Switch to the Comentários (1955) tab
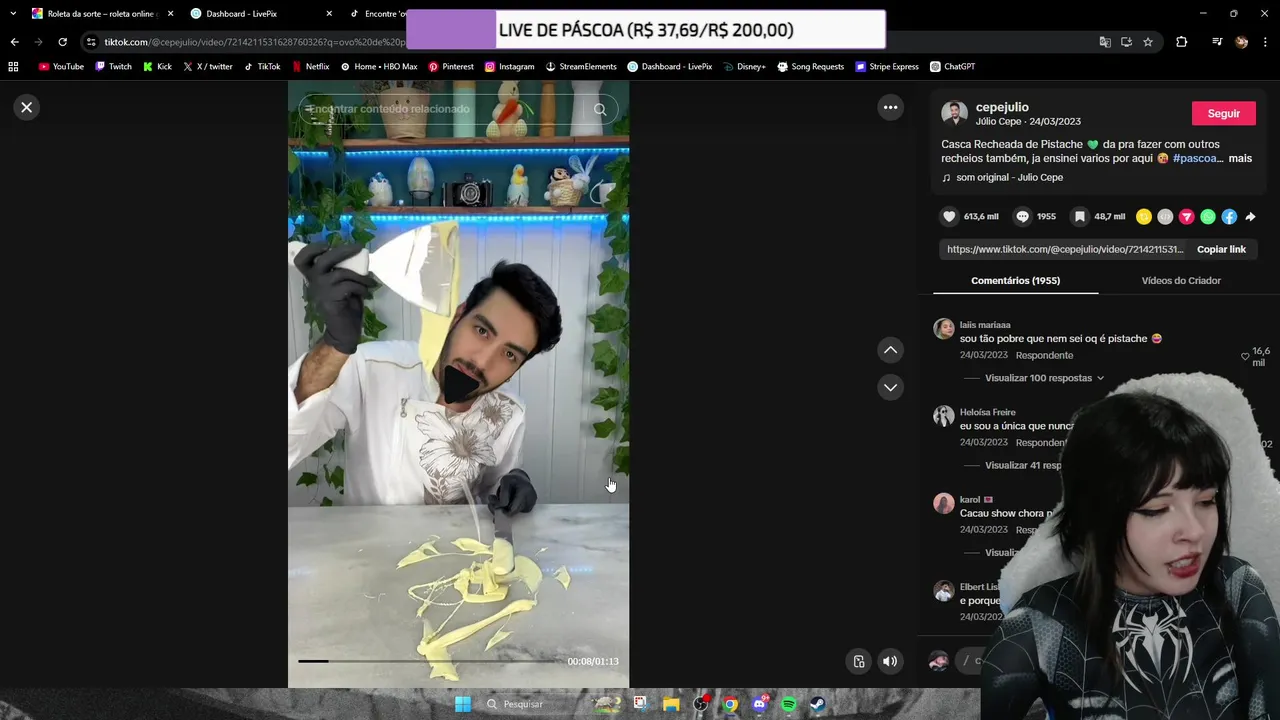The width and height of the screenshot is (1280, 720). coord(1015,280)
